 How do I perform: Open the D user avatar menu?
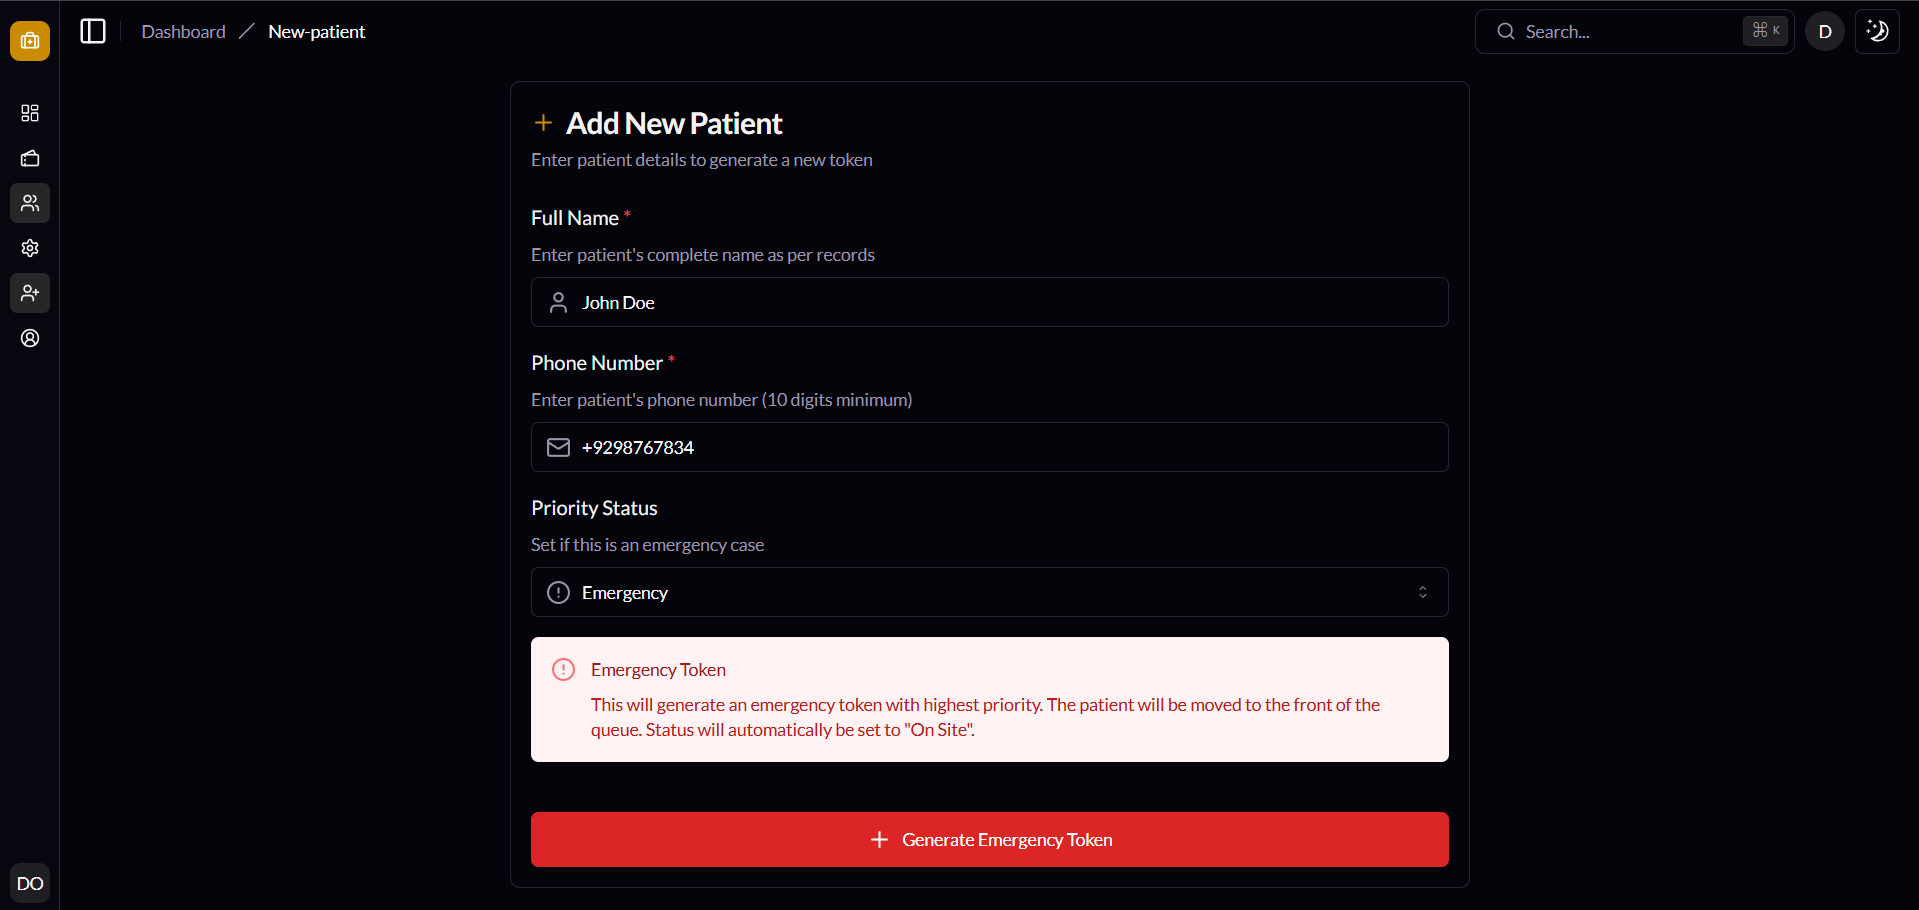click(1824, 32)
